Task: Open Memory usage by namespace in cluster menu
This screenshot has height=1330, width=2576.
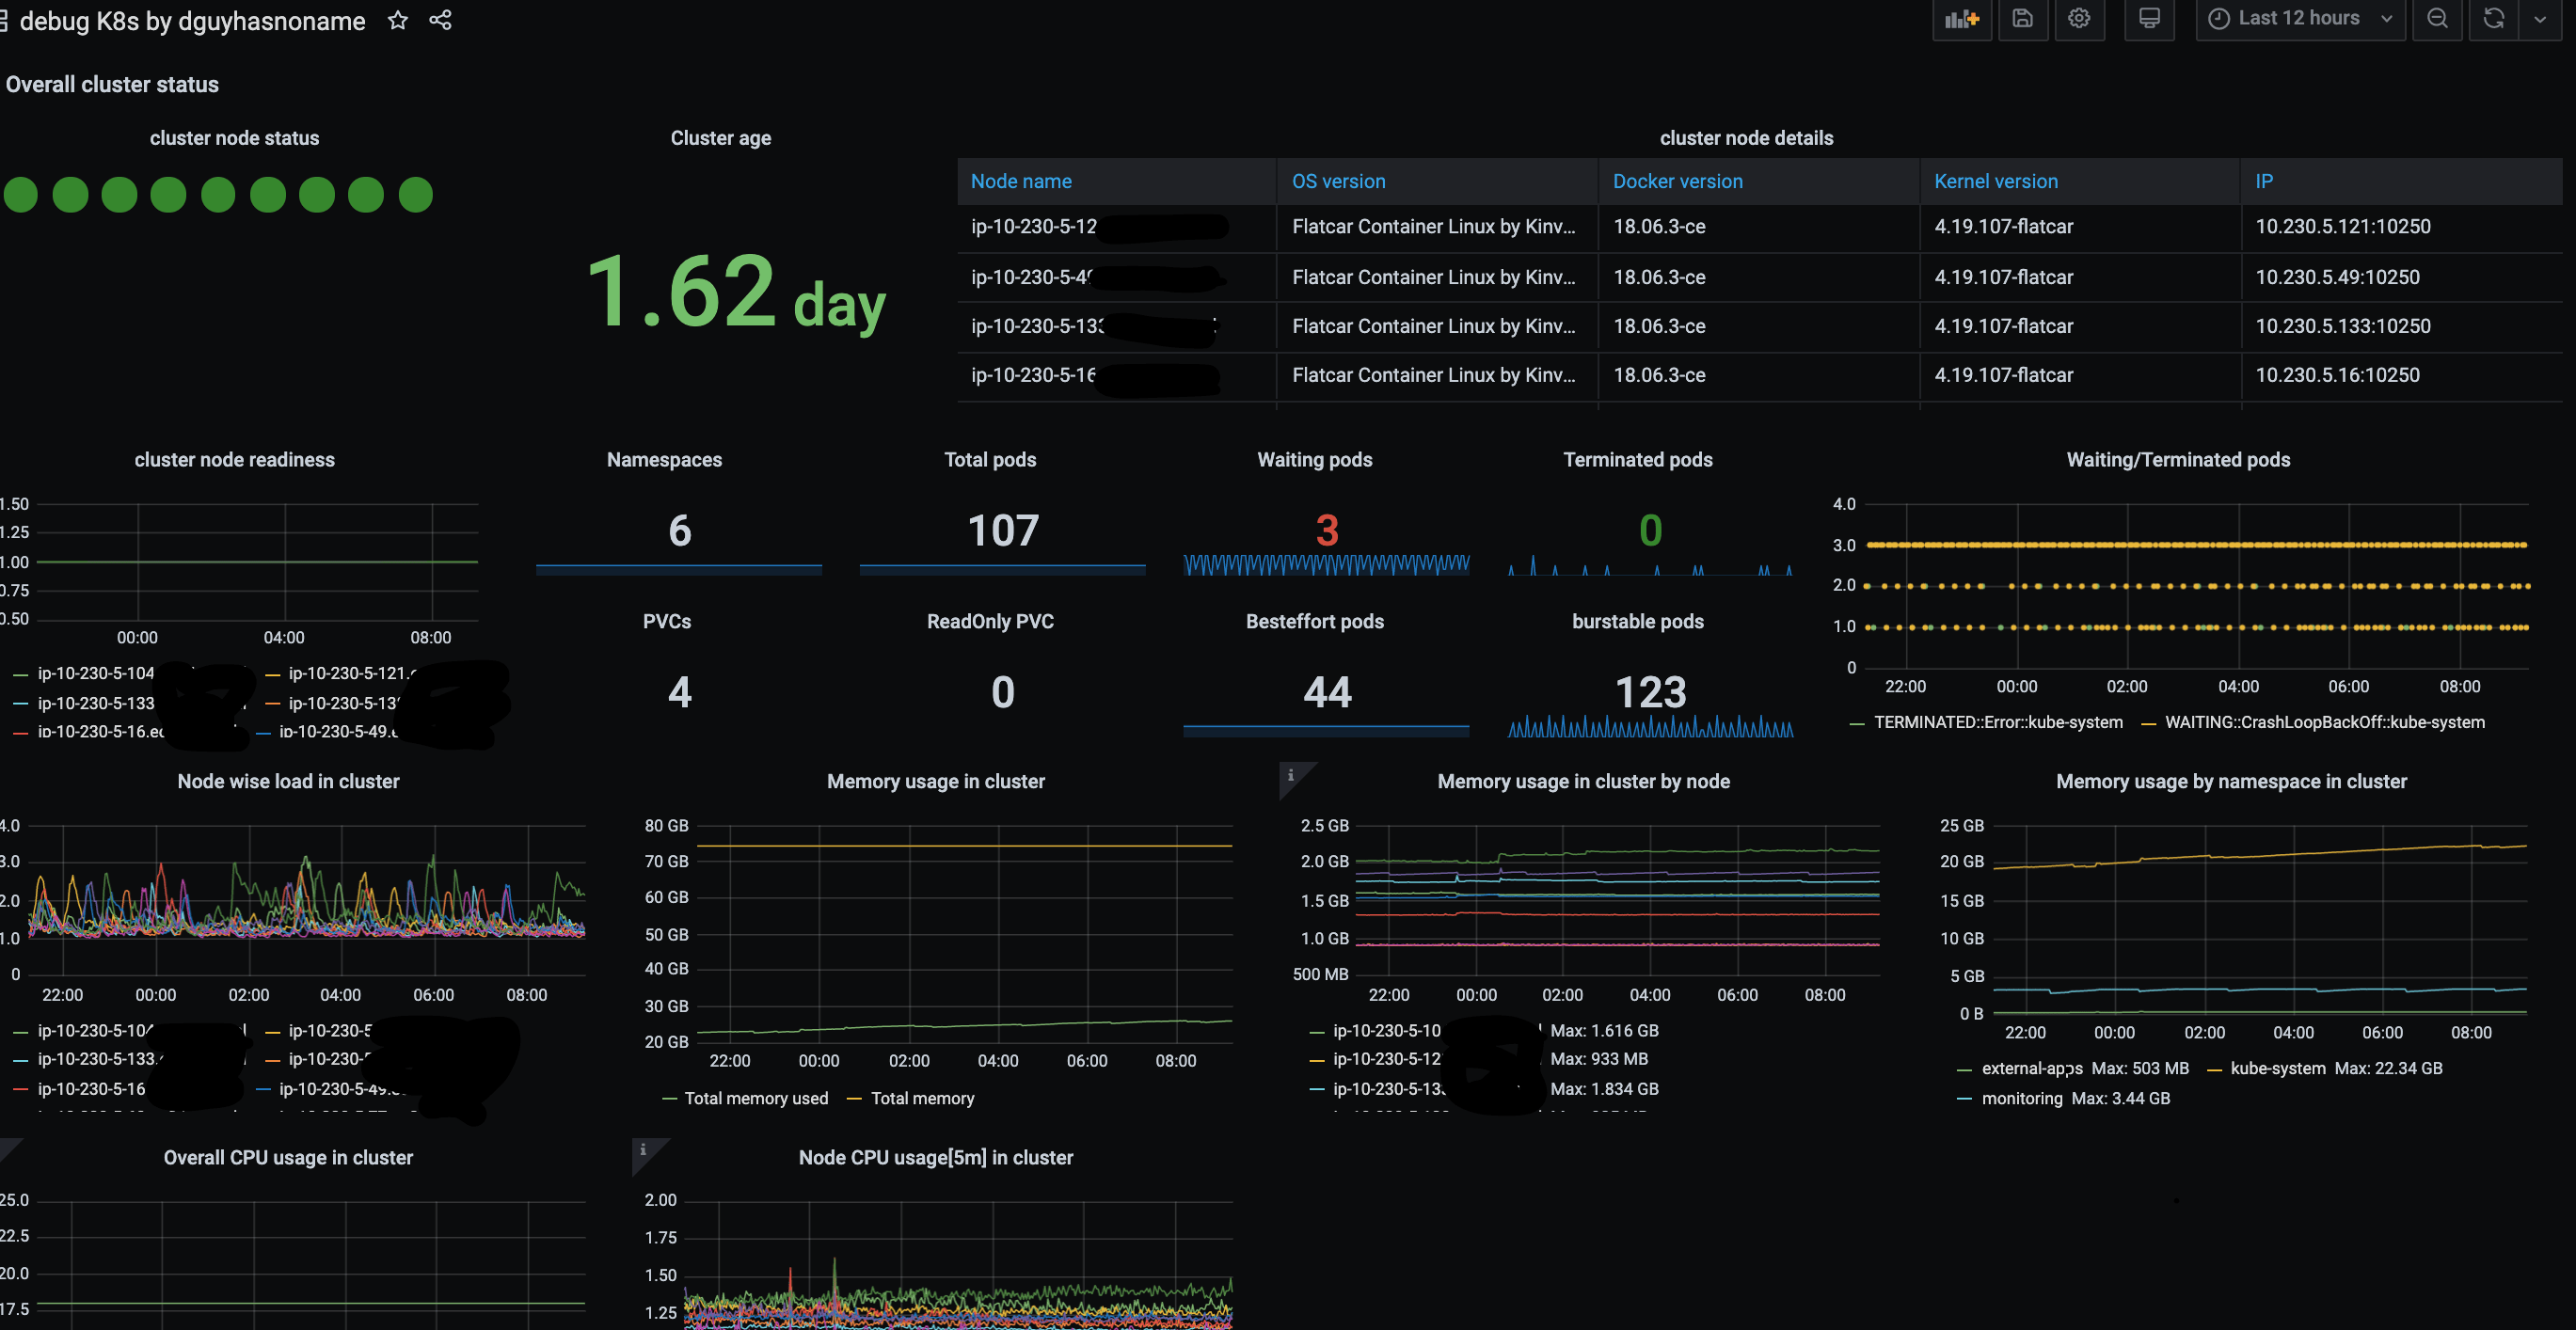Action: (x=2231, y=782)
